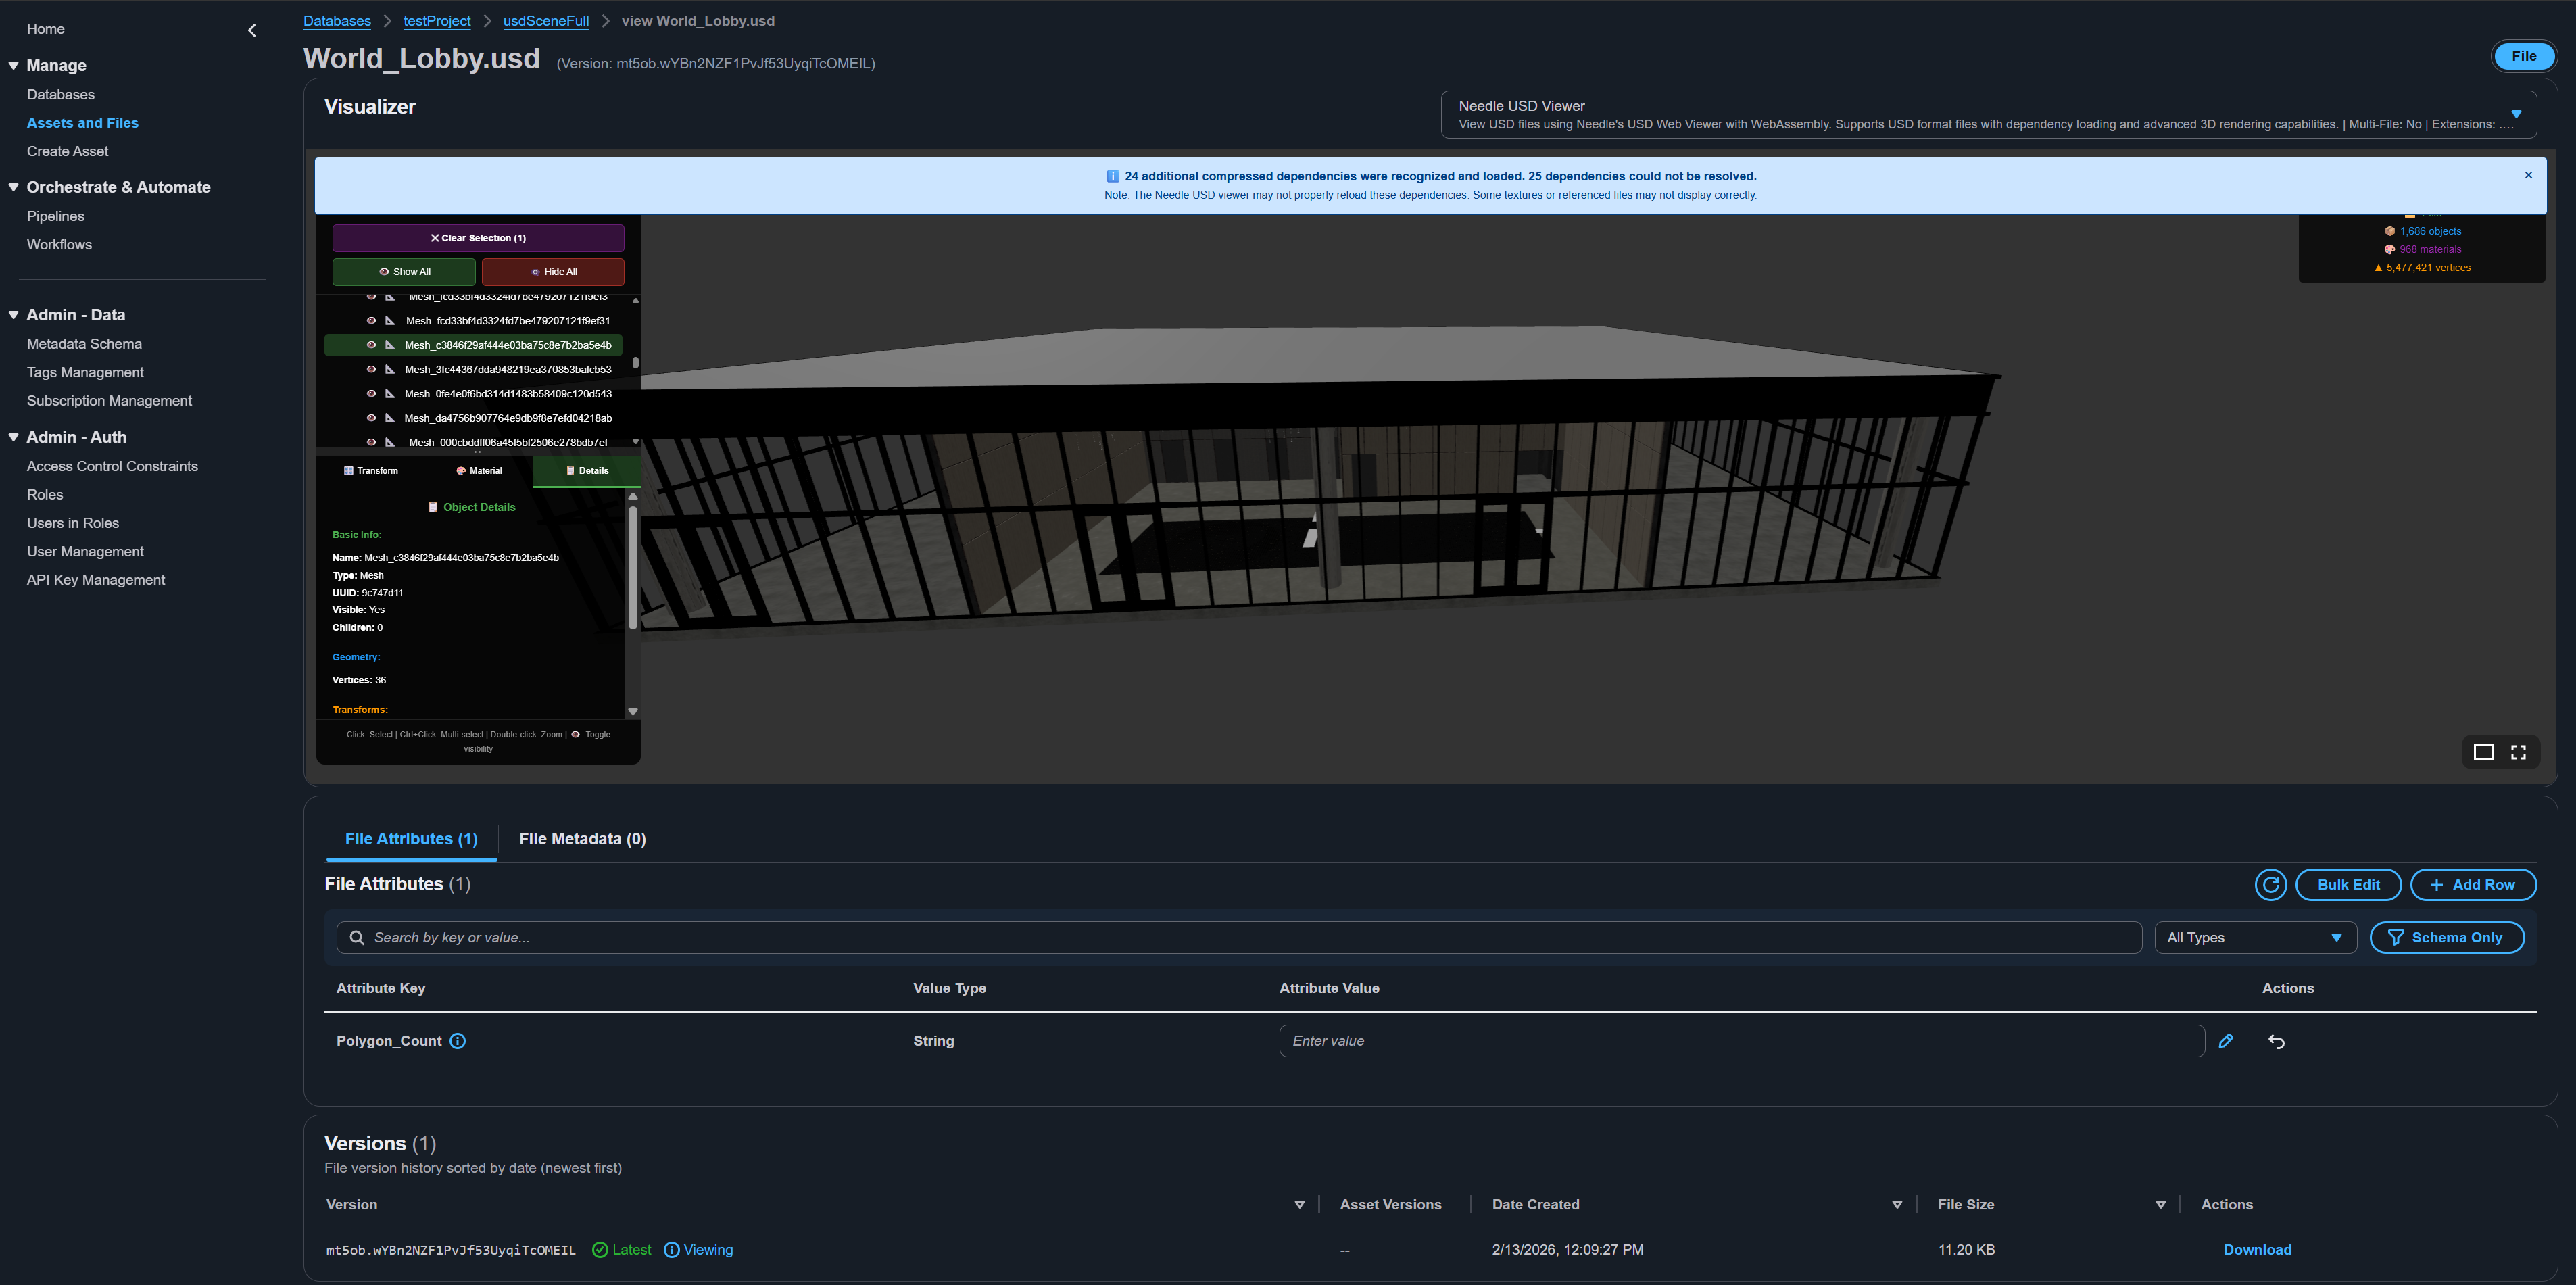Open the Needle USD Viewer selector dropdown

(x=1988, y=114)
